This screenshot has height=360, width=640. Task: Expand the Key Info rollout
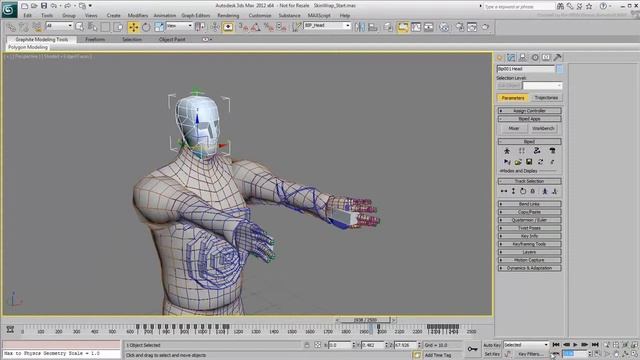(x=529, y=236)
